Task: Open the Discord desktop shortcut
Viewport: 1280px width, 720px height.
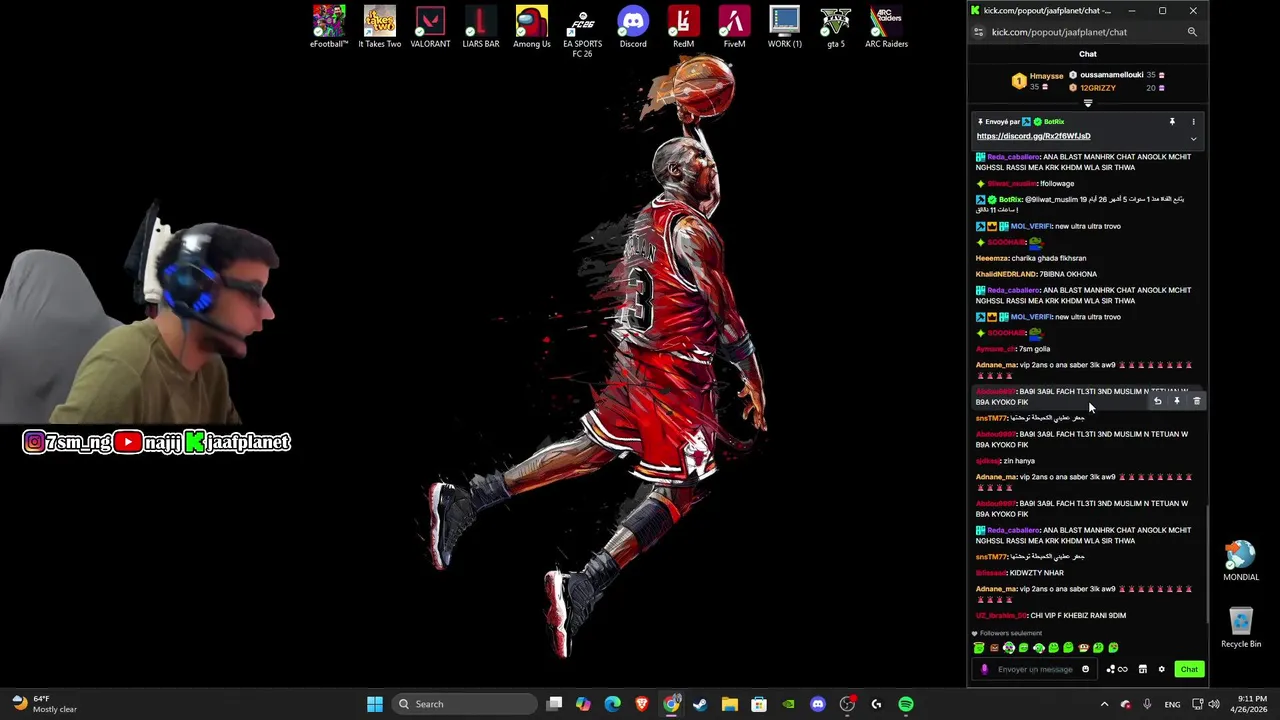Action: (633, 27)
